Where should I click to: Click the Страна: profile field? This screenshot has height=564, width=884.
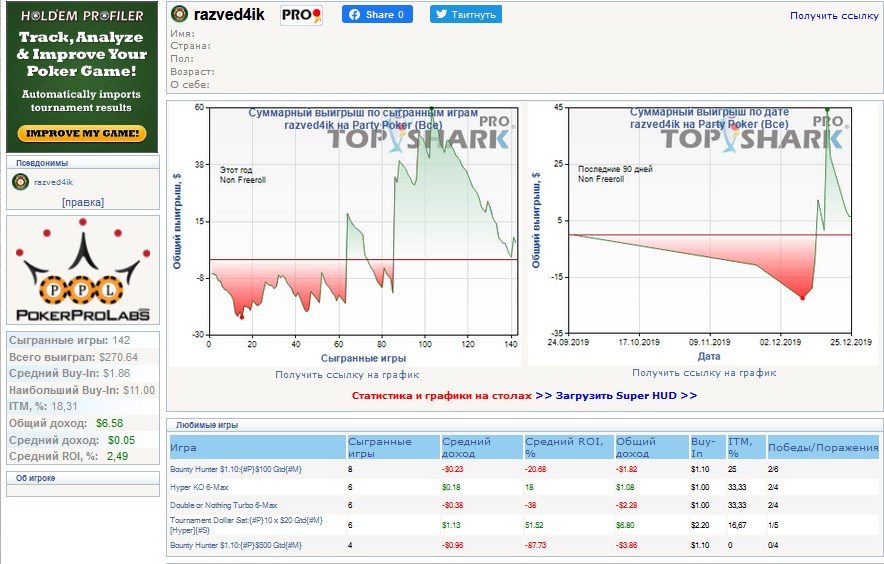tap(191, 46)
